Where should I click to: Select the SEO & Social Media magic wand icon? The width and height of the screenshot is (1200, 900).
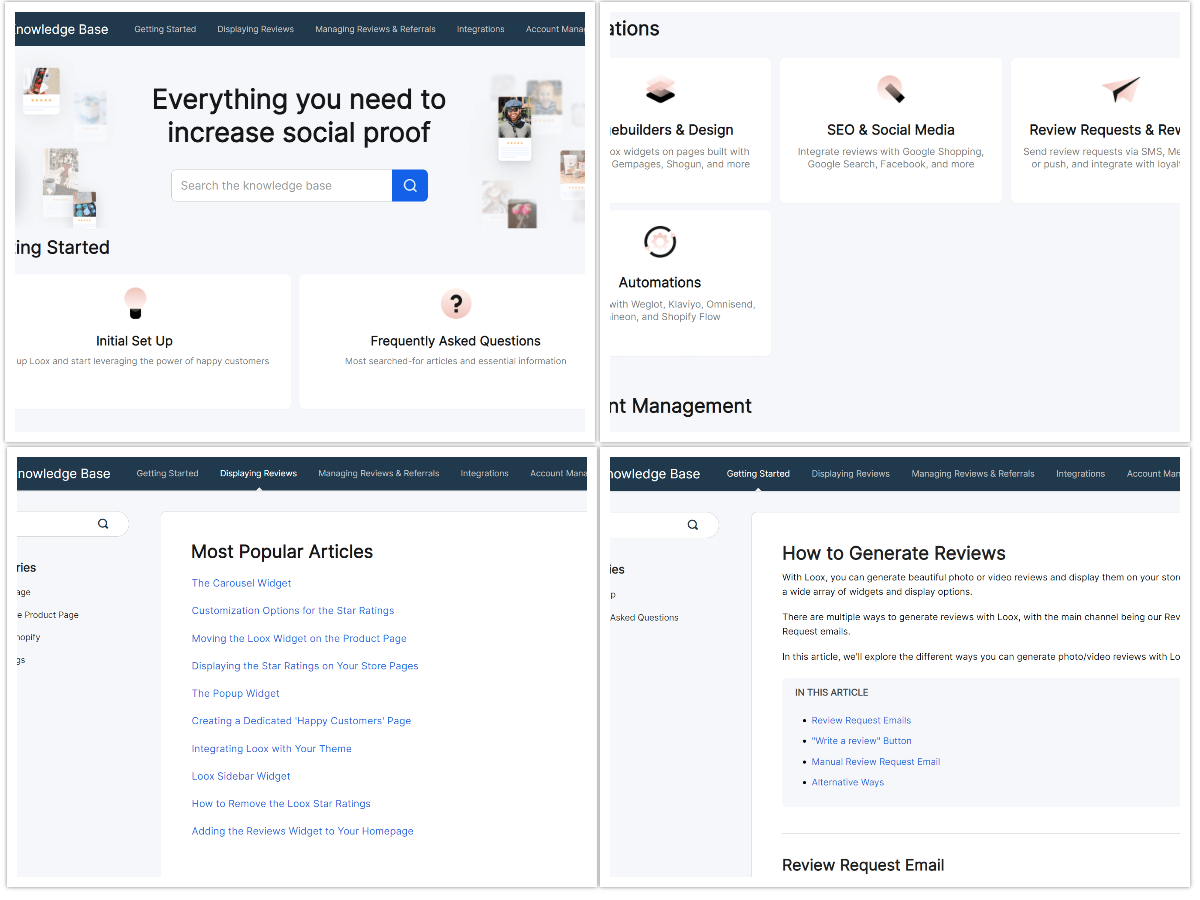tap(890, 90)
